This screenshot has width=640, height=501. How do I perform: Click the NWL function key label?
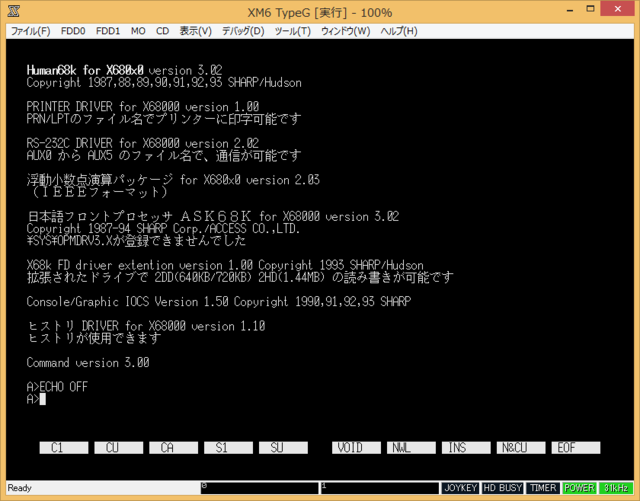pyautogui.click(x=411, y=448)
